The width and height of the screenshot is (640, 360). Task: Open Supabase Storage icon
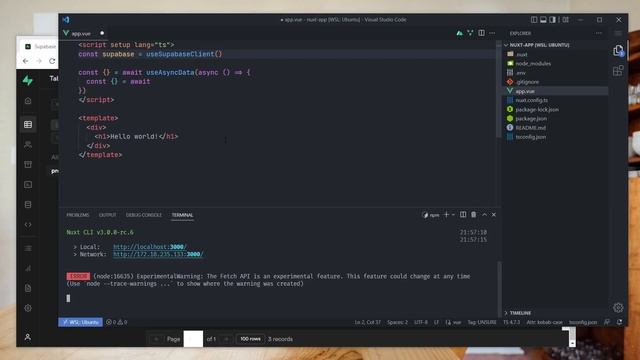coord(28,164)
